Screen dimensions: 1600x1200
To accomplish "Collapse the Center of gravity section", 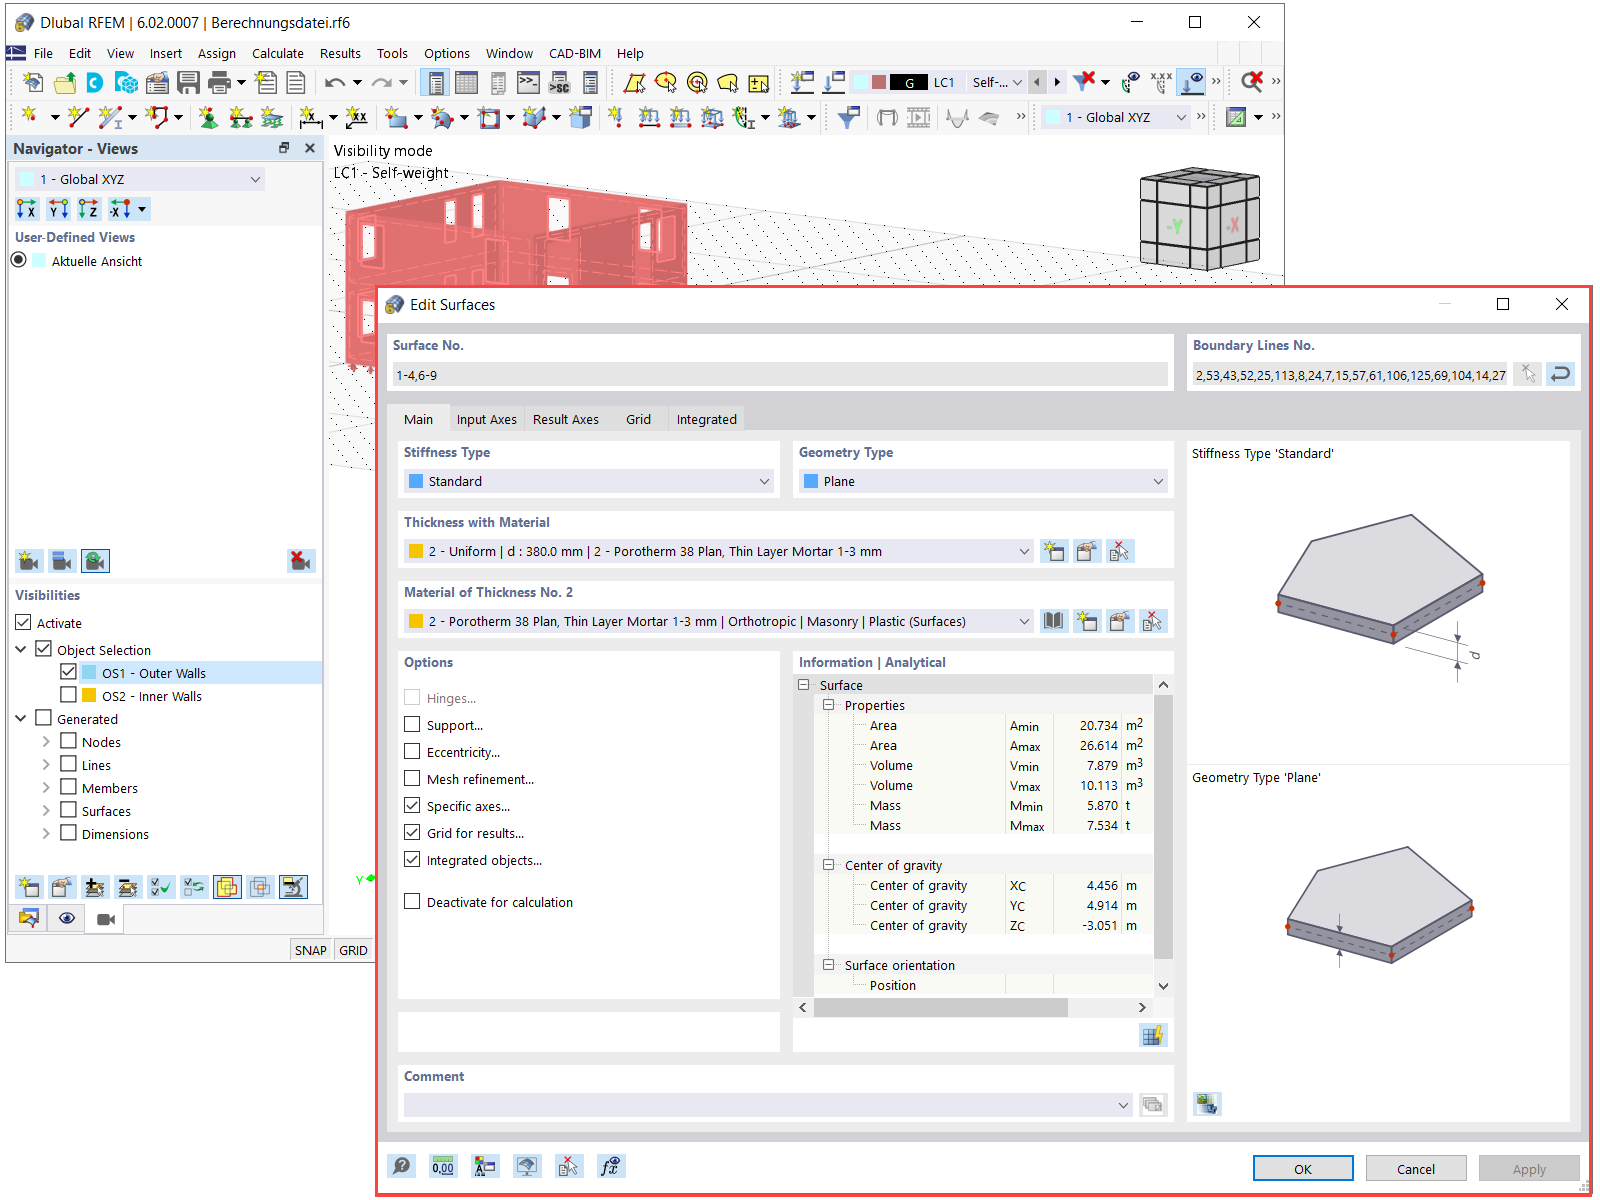I will click(x=829, y=864).
